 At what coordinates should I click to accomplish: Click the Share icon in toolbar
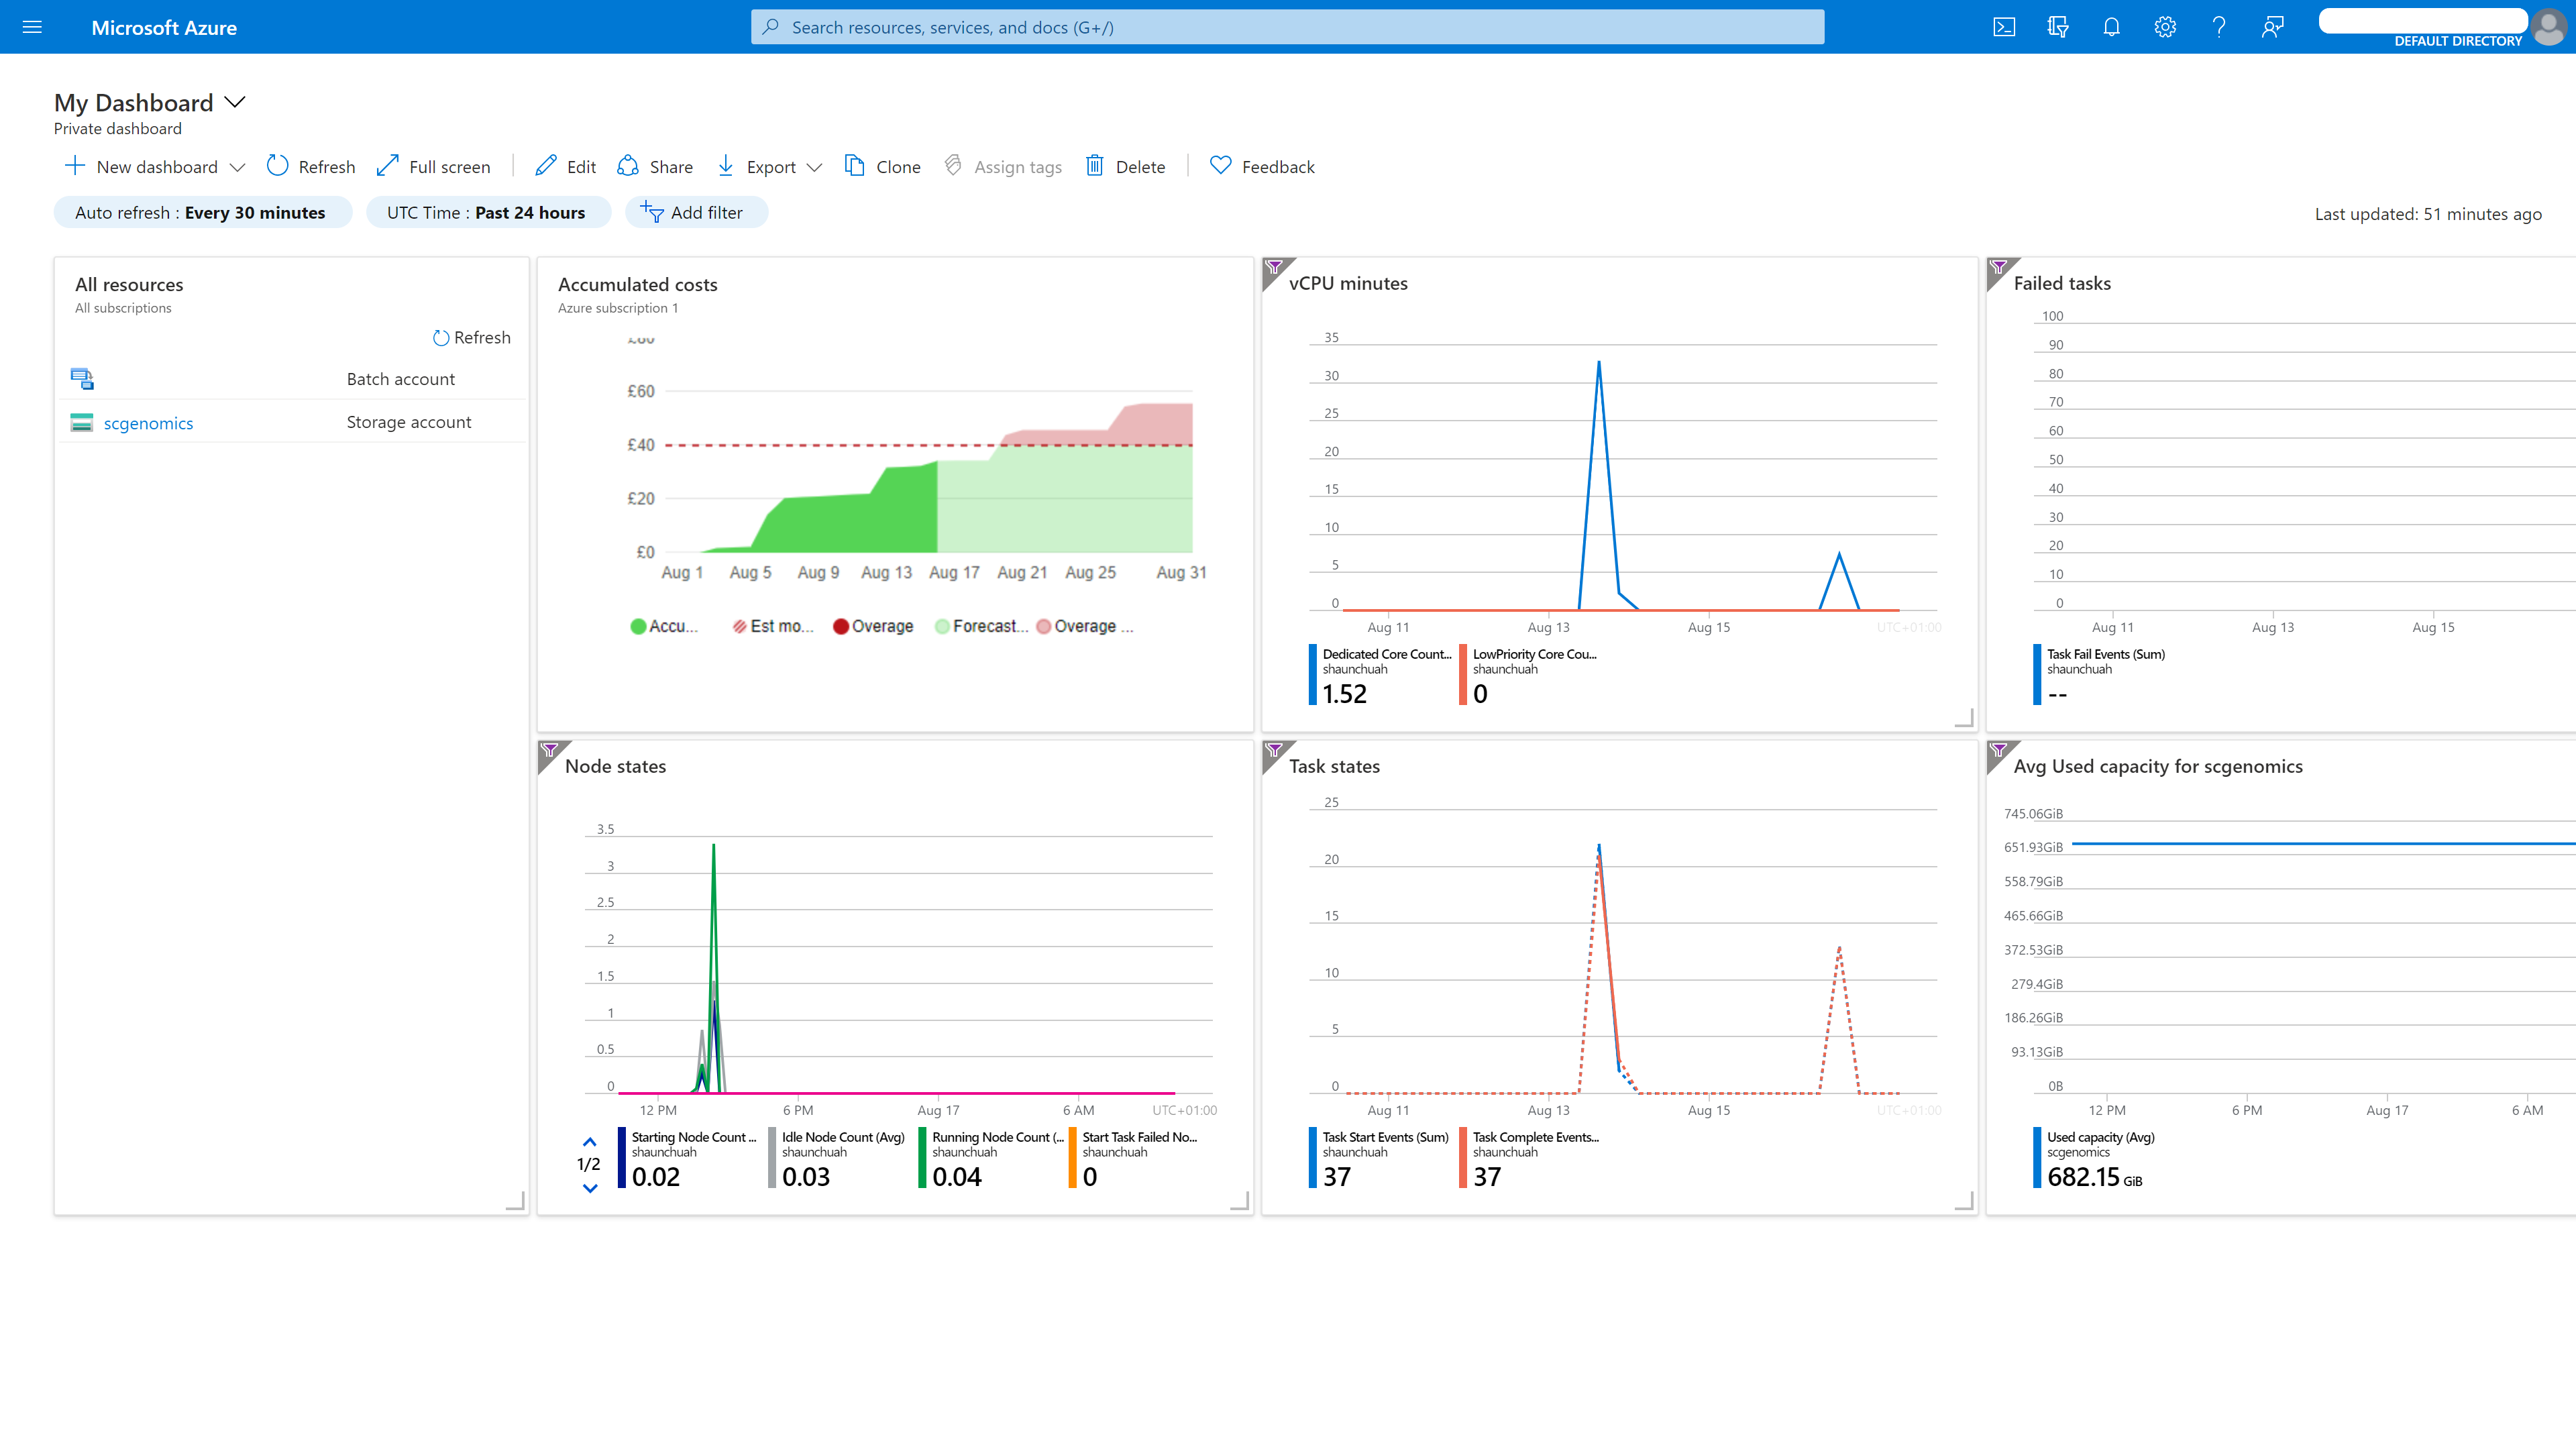628,166
